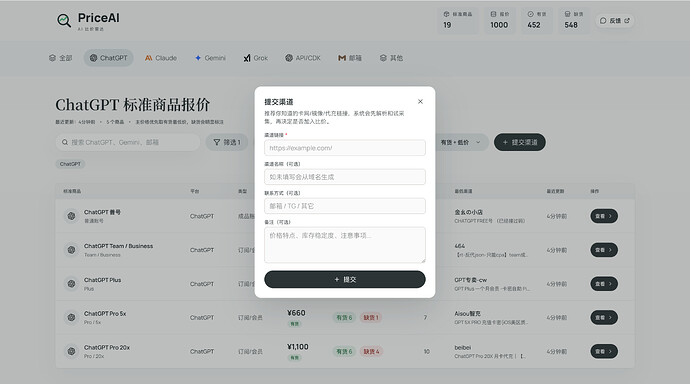Click the ChatGPT Pro 5x row icon

point(71,317)
